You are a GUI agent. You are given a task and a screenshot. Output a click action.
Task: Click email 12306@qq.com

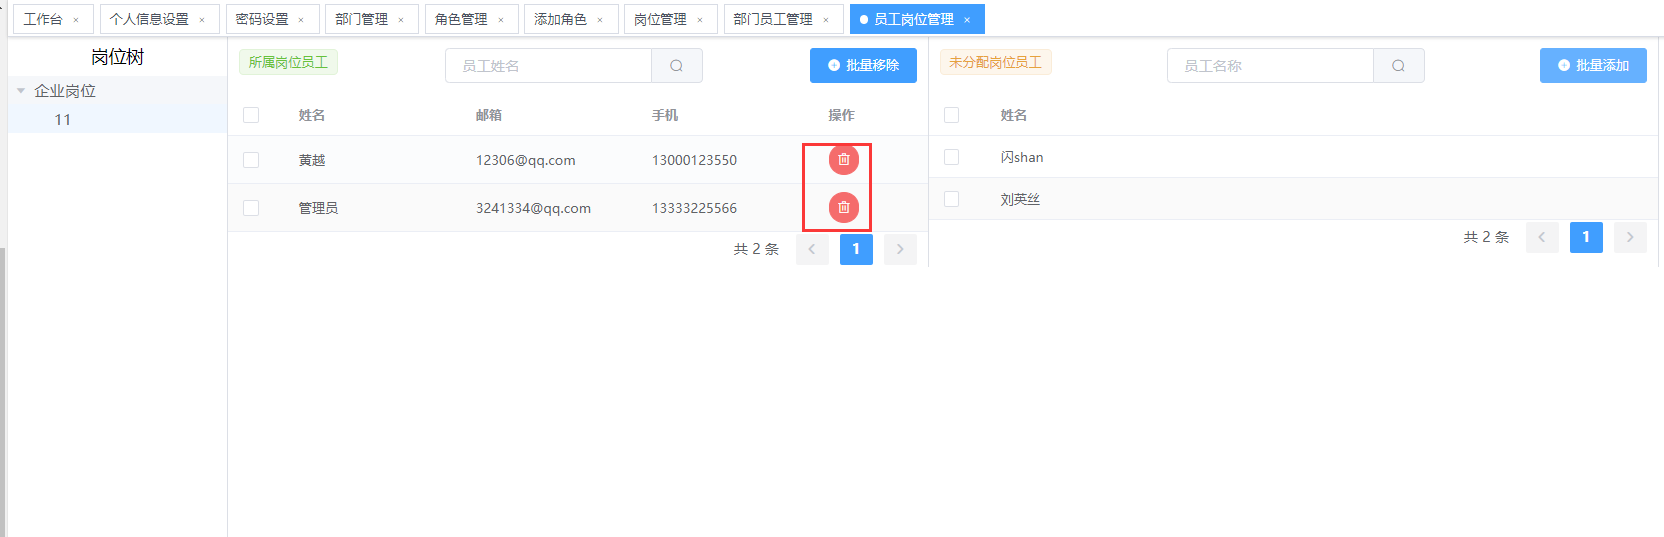(526, 160)
